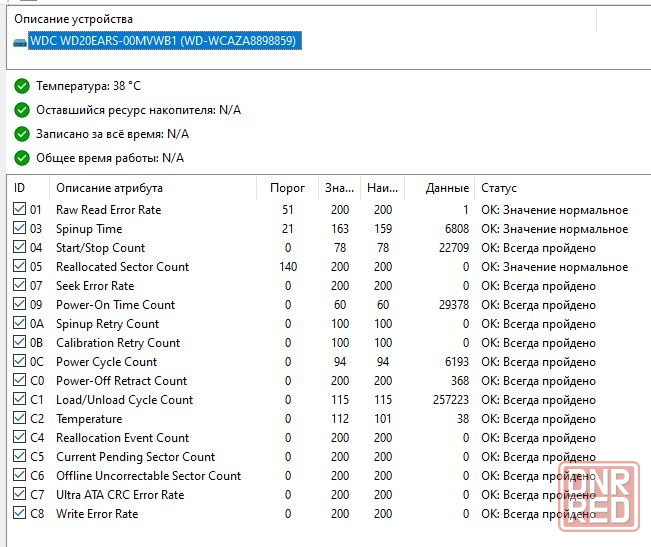The image size is (651, 547).
Task: Toggle the 0A Spinup Retry Count checkbox
Action: tap(20, 323)
